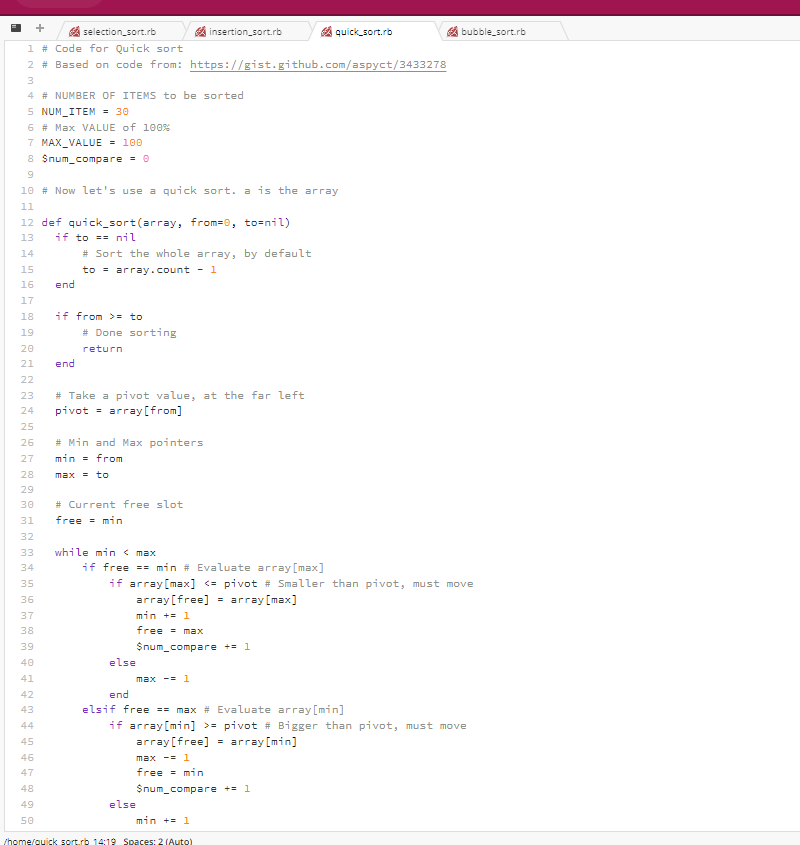Click line number 33 in the gutter
800x845 pixels.
pyautogui.click(x=27, y=552)
